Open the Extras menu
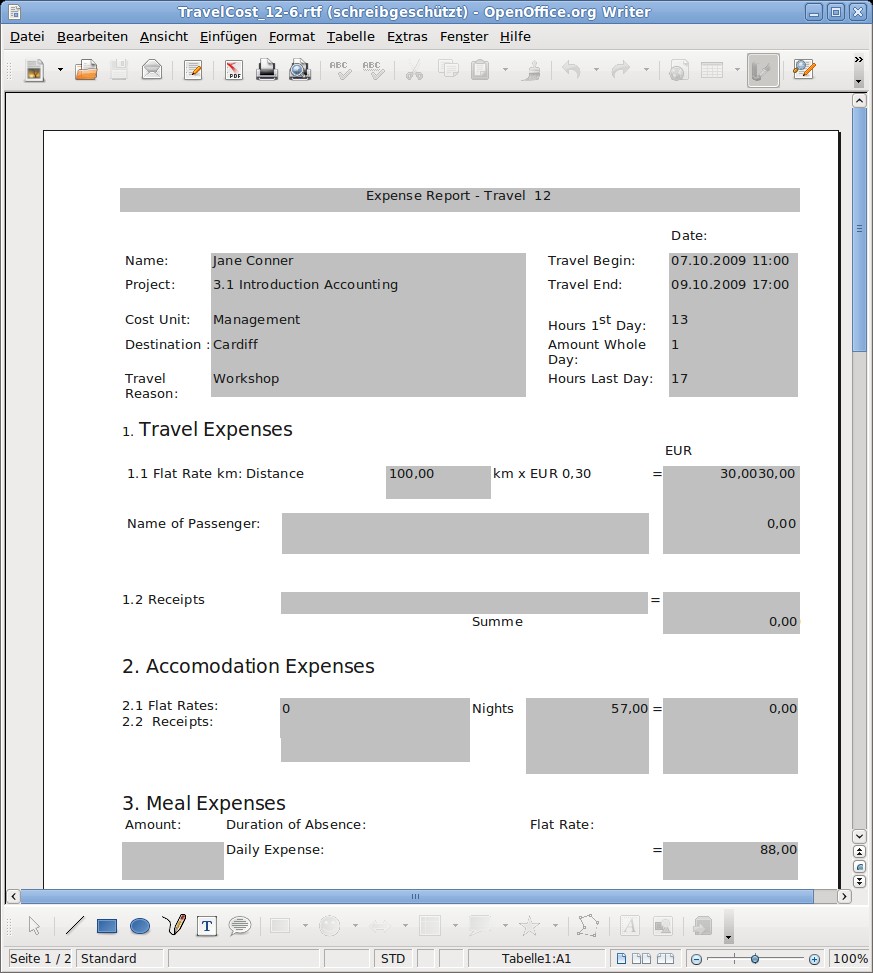The width and height of the screenshot is (873, 973). [407, 36]
